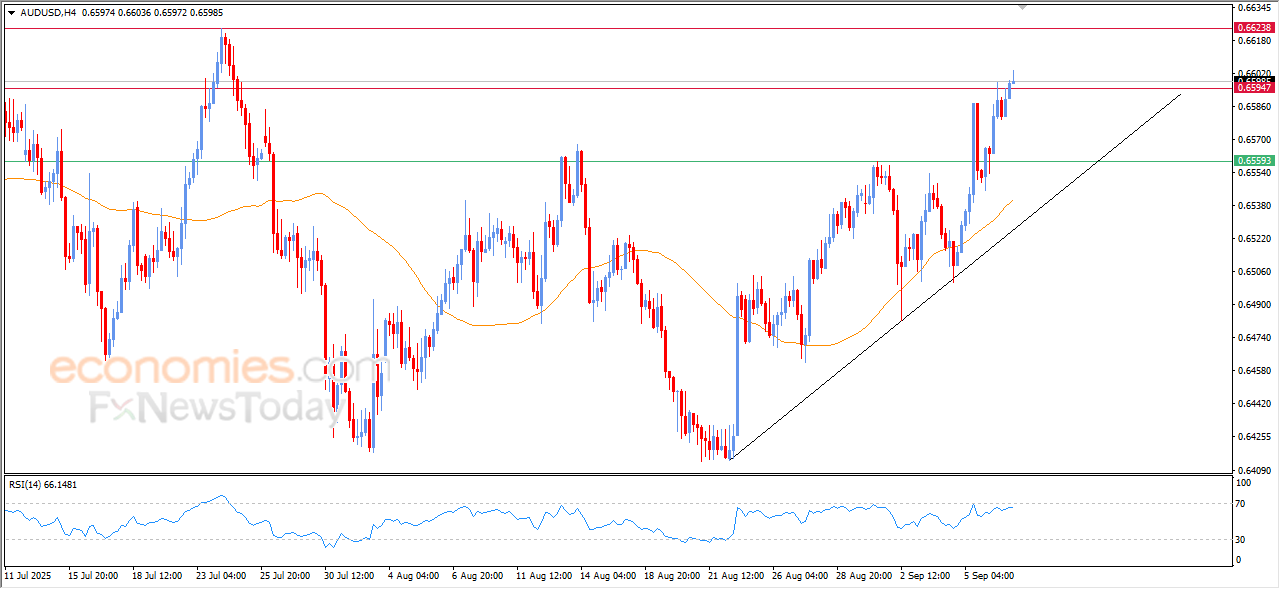Click the 11 Aug 12:00 time label
The width and height of the screenshot is (1280, 589).
[x=543, y=576]
